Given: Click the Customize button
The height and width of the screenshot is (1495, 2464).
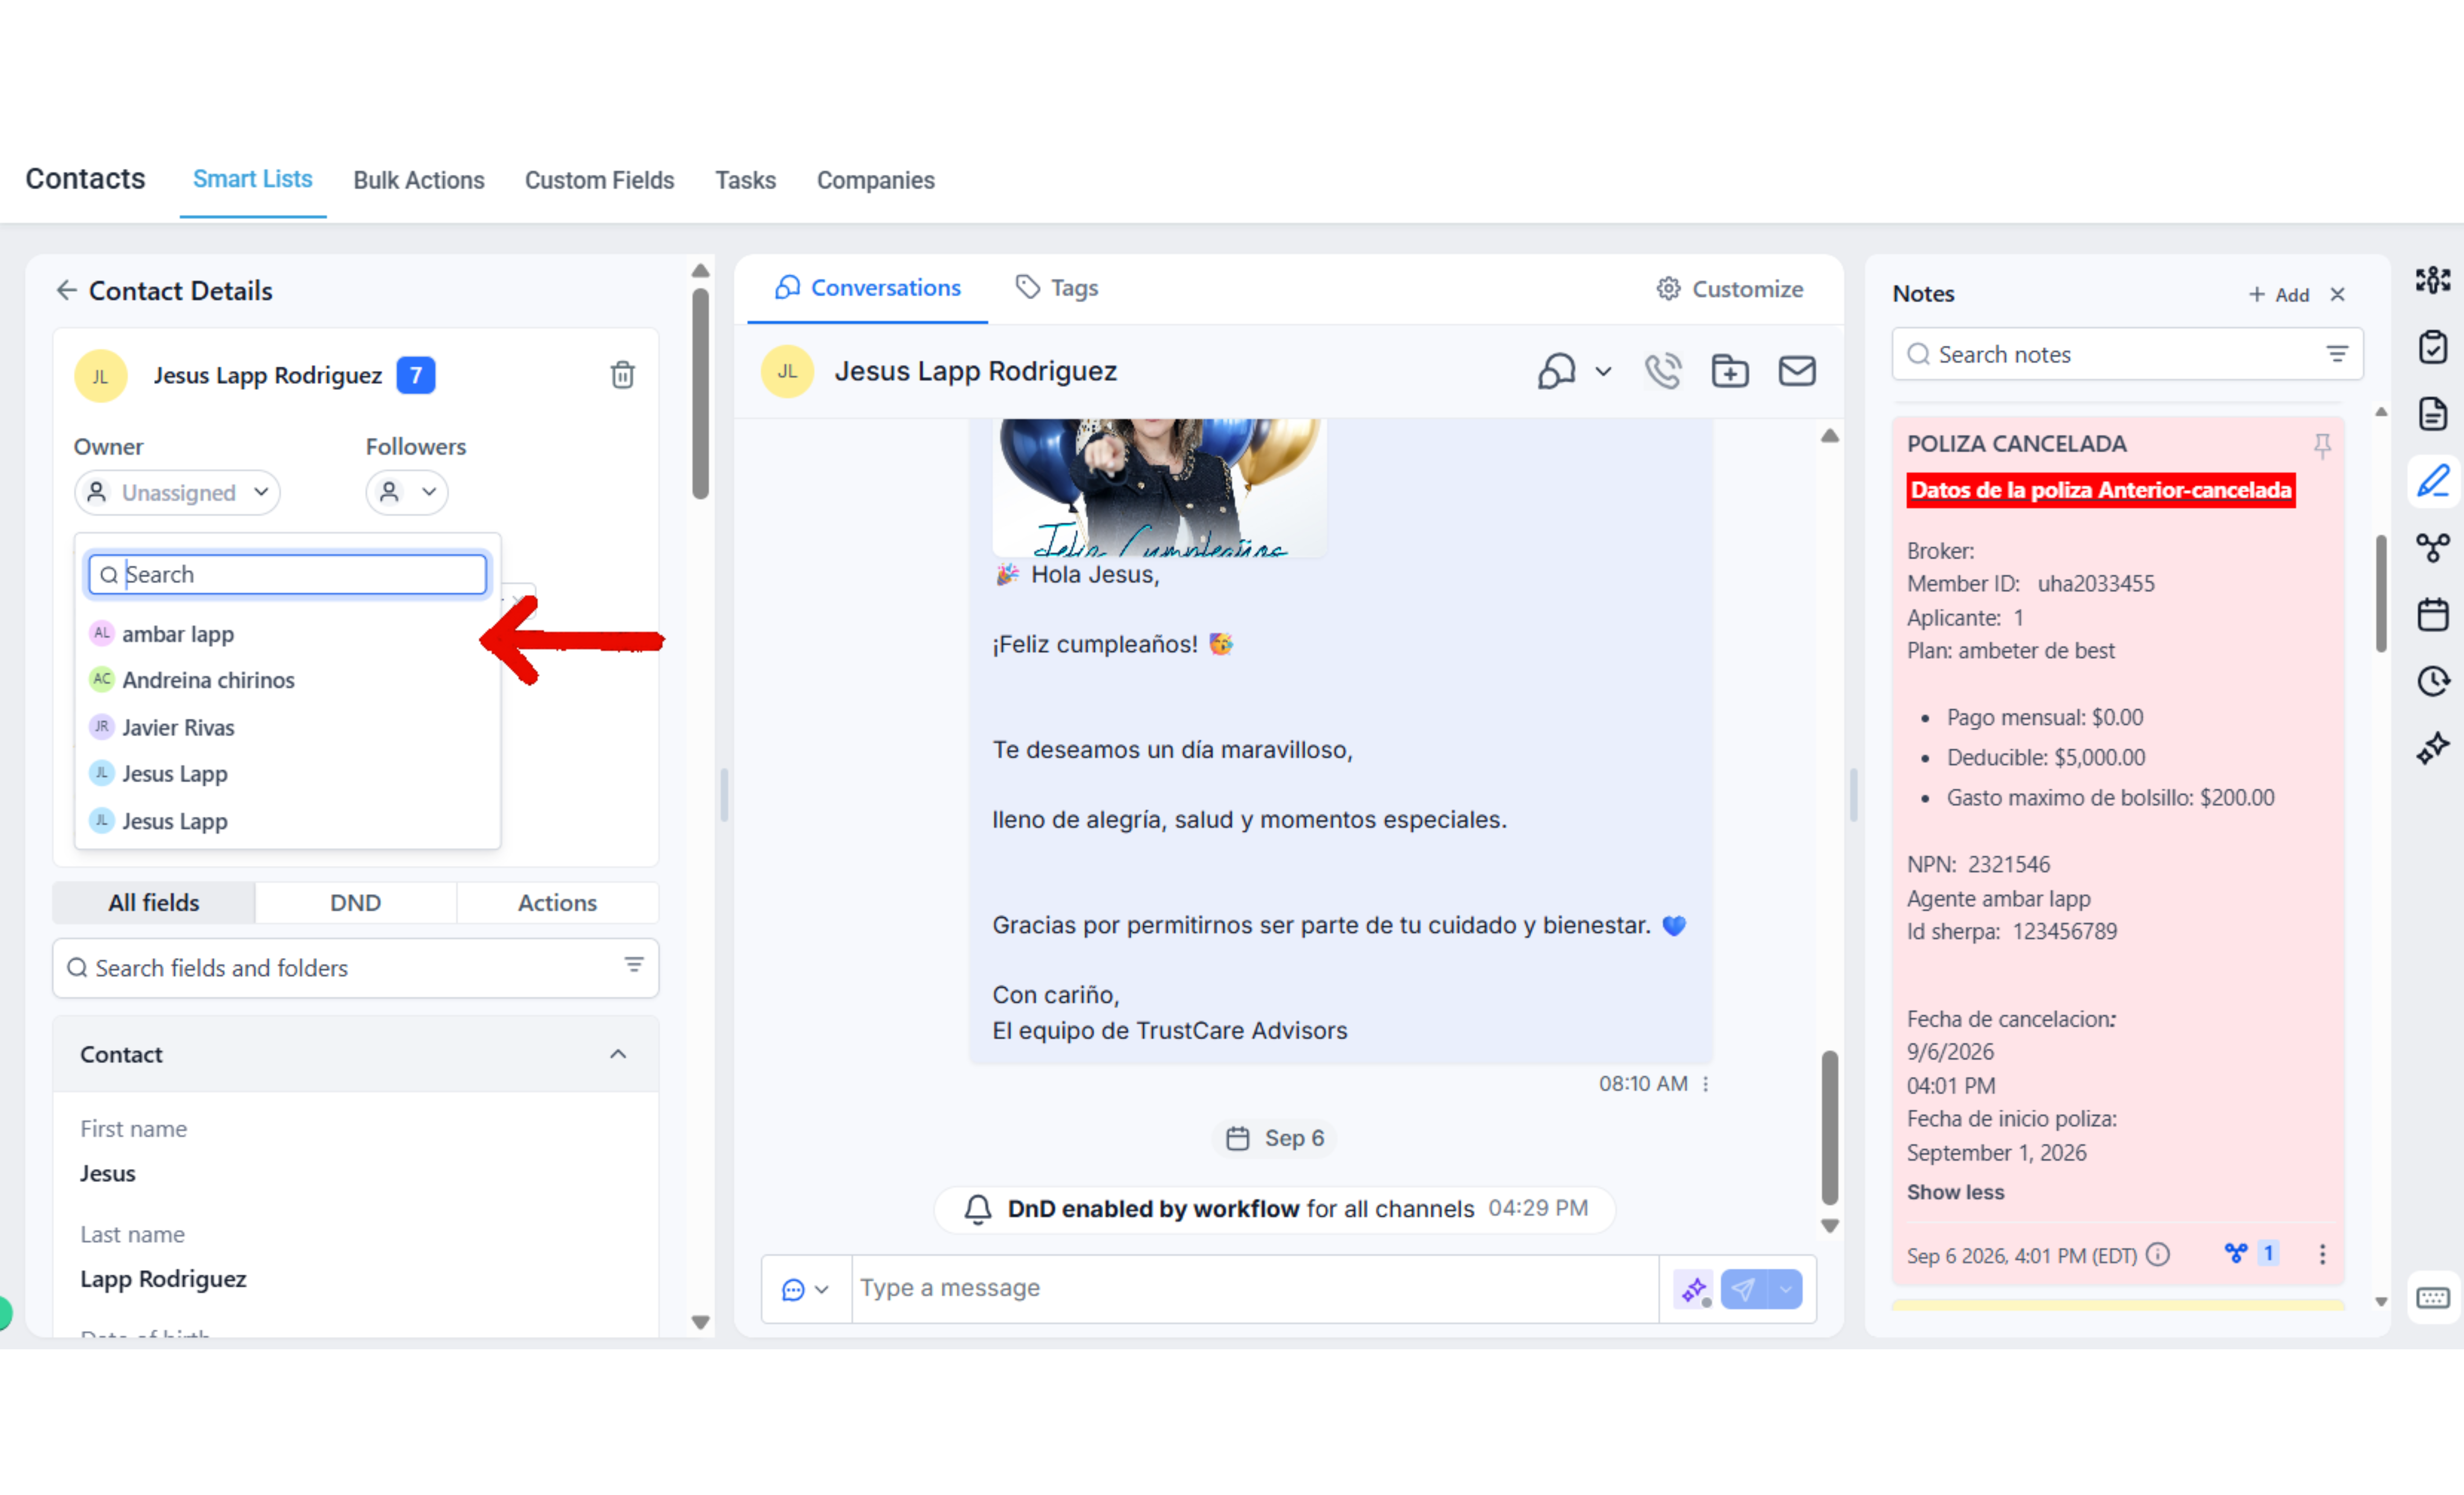Looking at the screenshot, I should pyautogui.click(x=1730, y=289).
